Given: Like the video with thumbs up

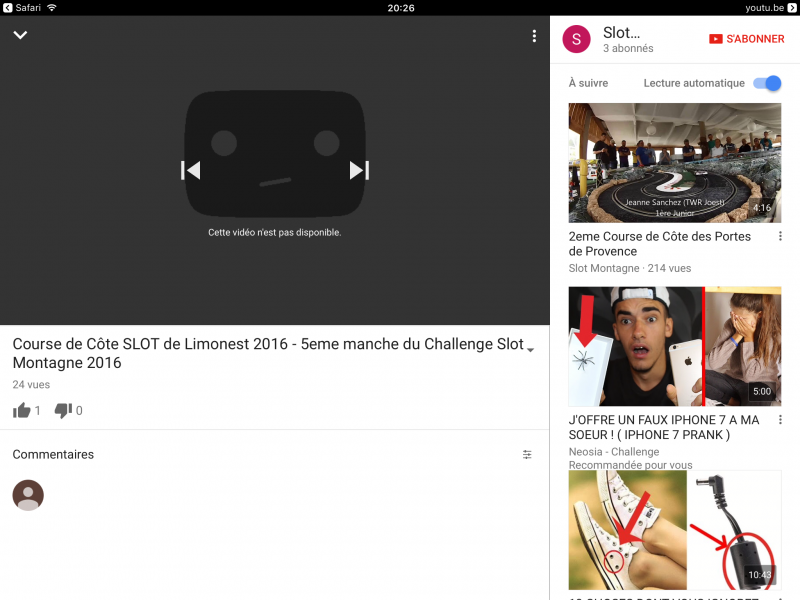Looking at the screenshot, I should point(22,410).
